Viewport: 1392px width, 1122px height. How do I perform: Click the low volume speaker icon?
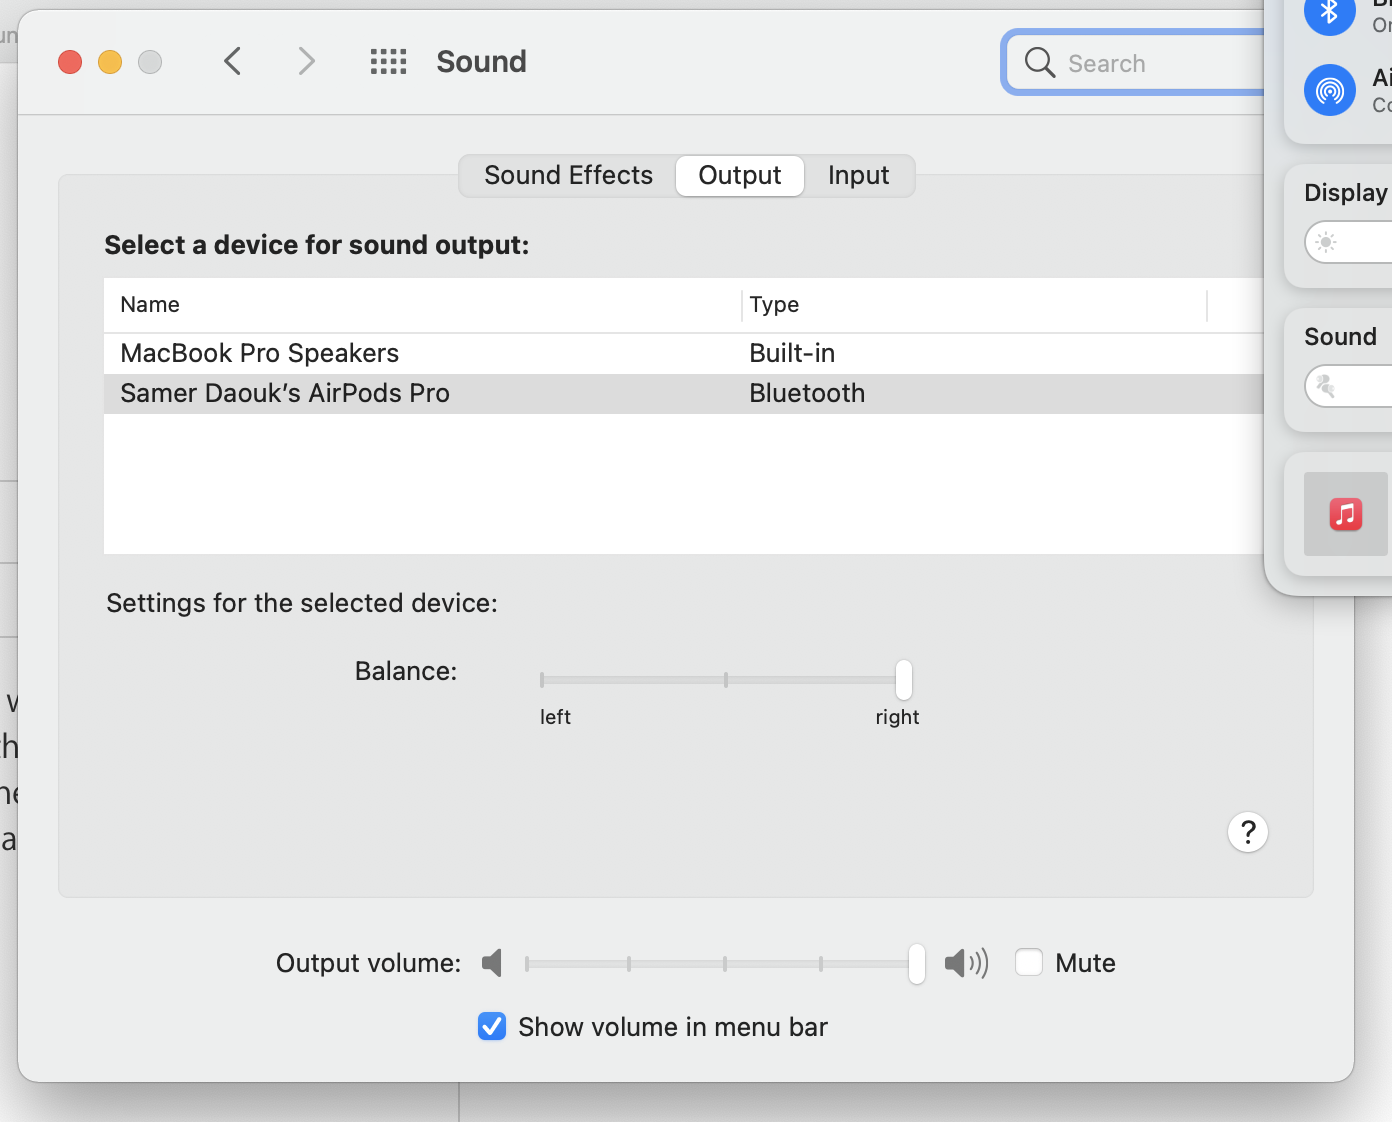[492, 963]
